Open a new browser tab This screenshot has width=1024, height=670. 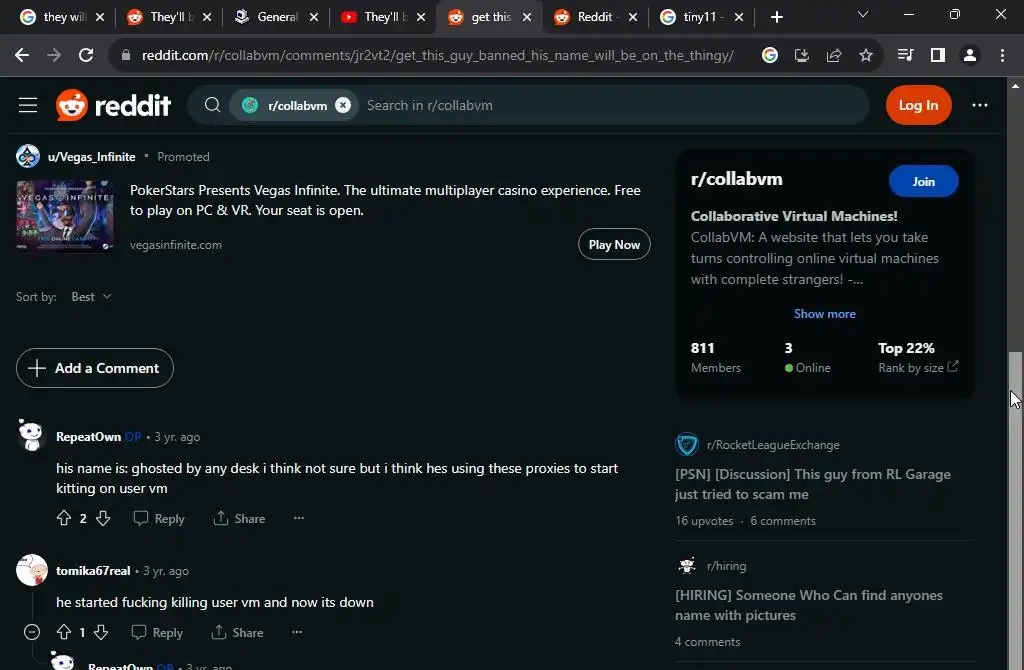(776, 17)
